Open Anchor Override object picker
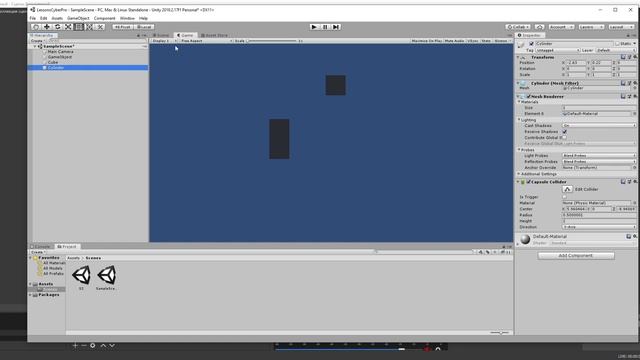640x360 pixels. [635, 168]
